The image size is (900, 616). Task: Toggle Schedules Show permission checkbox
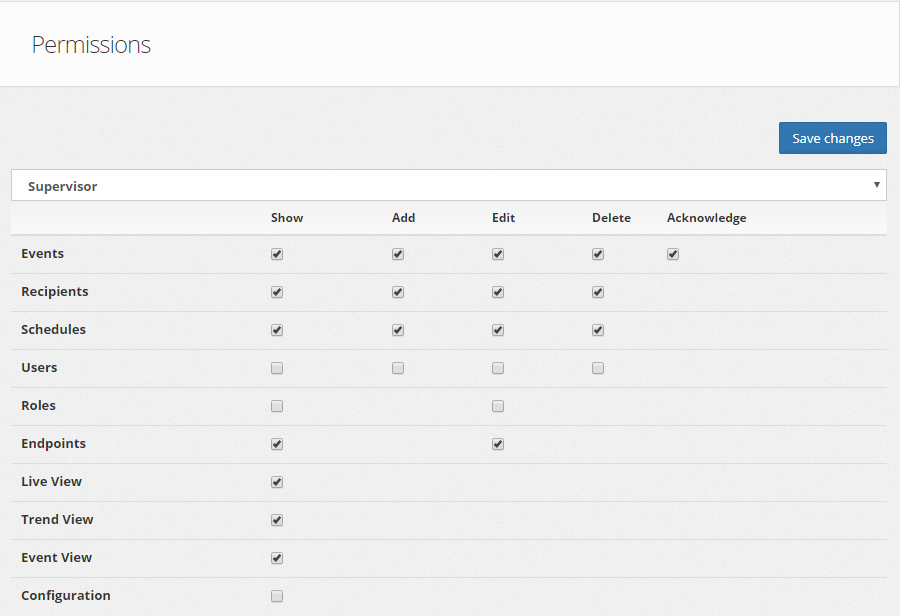tap(277, 330)
